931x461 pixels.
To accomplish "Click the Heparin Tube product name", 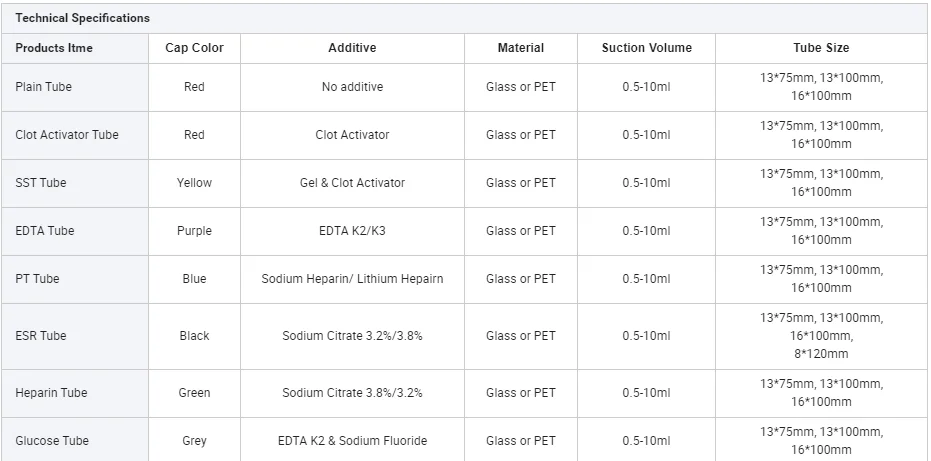I will point(51,393).
